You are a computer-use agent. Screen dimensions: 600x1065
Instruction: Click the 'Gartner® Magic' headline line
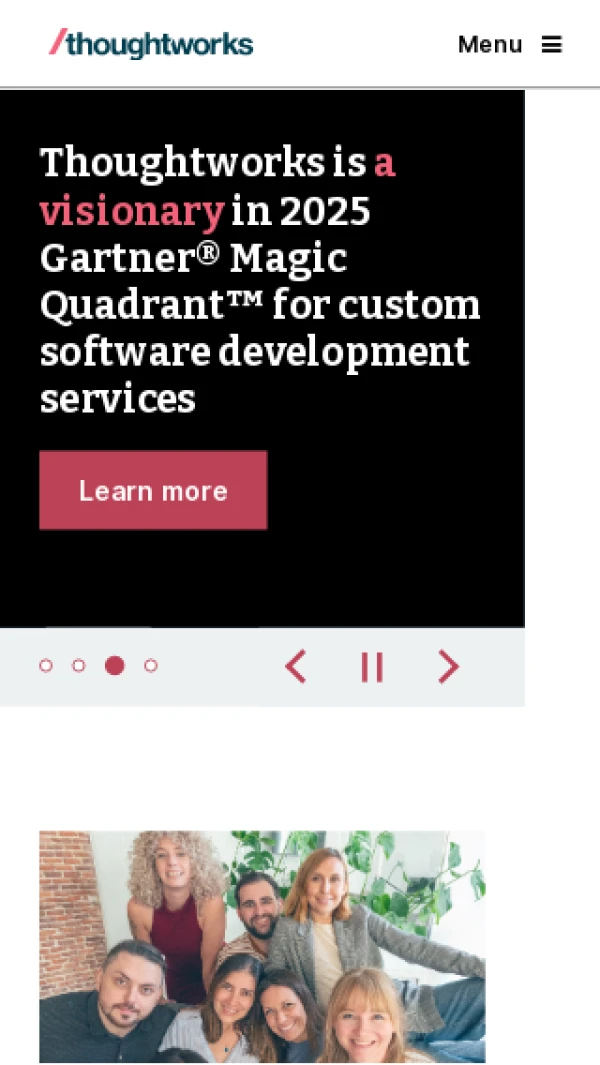point(194,258)
